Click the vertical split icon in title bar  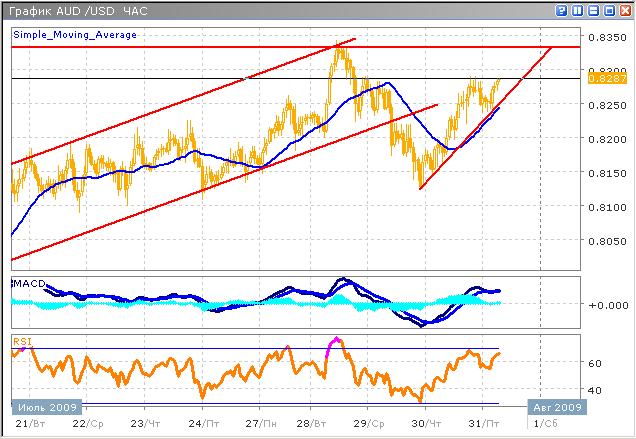tap(576, 10)
